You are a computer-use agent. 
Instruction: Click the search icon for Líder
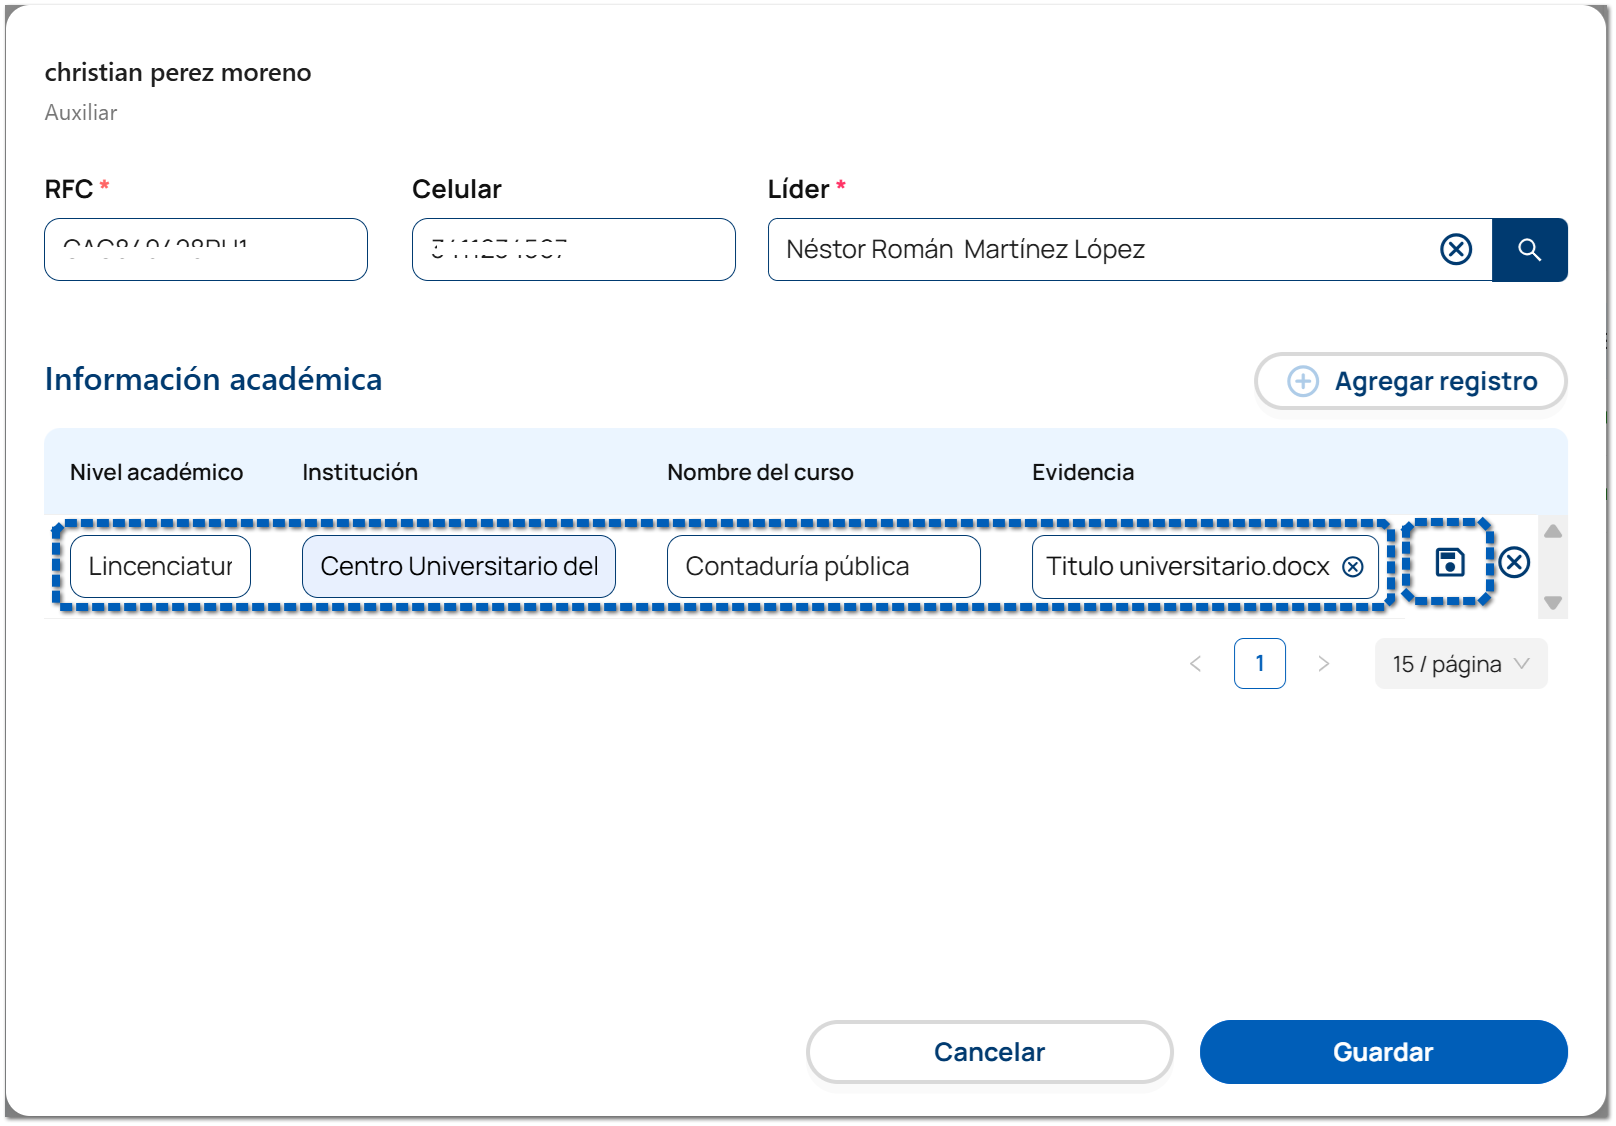(x=1528, y=250)
